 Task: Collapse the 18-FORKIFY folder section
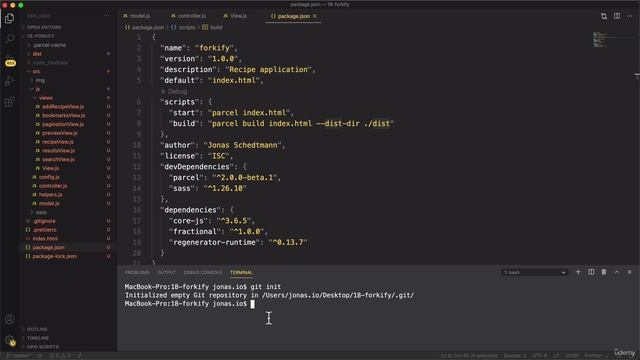pyautogui.click(x=39, y=36)
